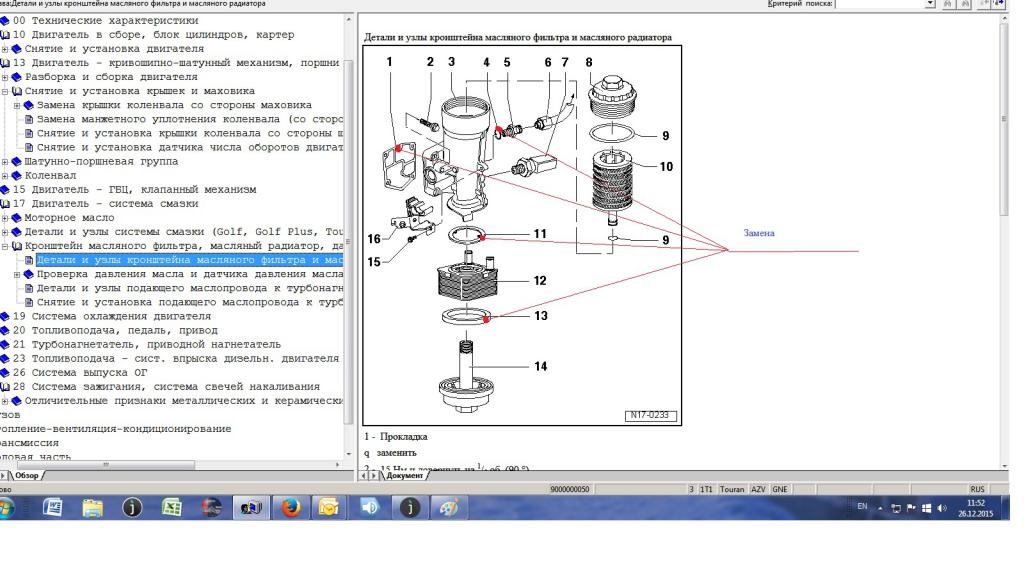Image resolution: width=1024 pixels, height=576 pixels.
Task: Select '28 Система зажигания, система свечей накаливания'
Action: (x=166, y=387)
